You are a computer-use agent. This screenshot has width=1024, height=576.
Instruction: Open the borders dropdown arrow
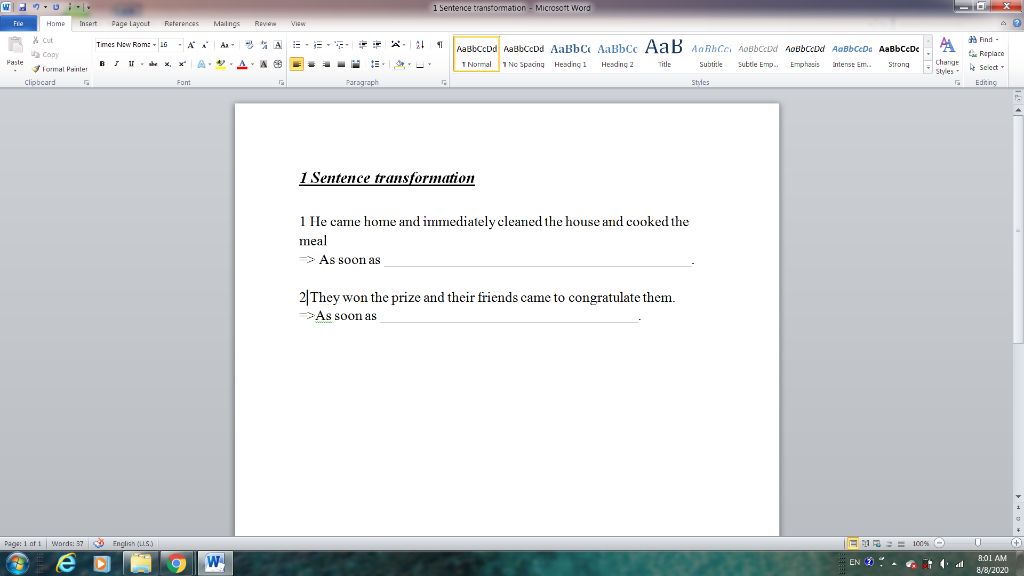429,64
